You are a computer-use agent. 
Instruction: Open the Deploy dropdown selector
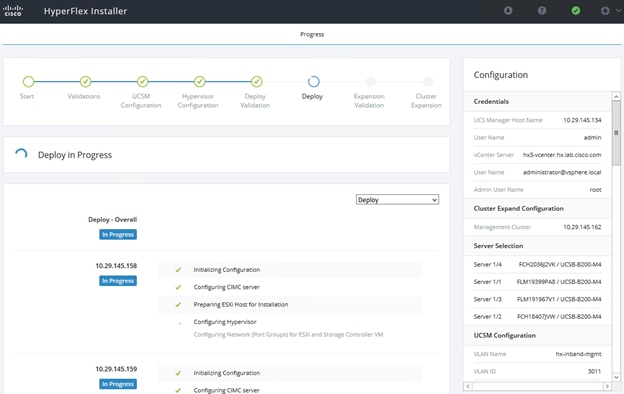[397, 200]
